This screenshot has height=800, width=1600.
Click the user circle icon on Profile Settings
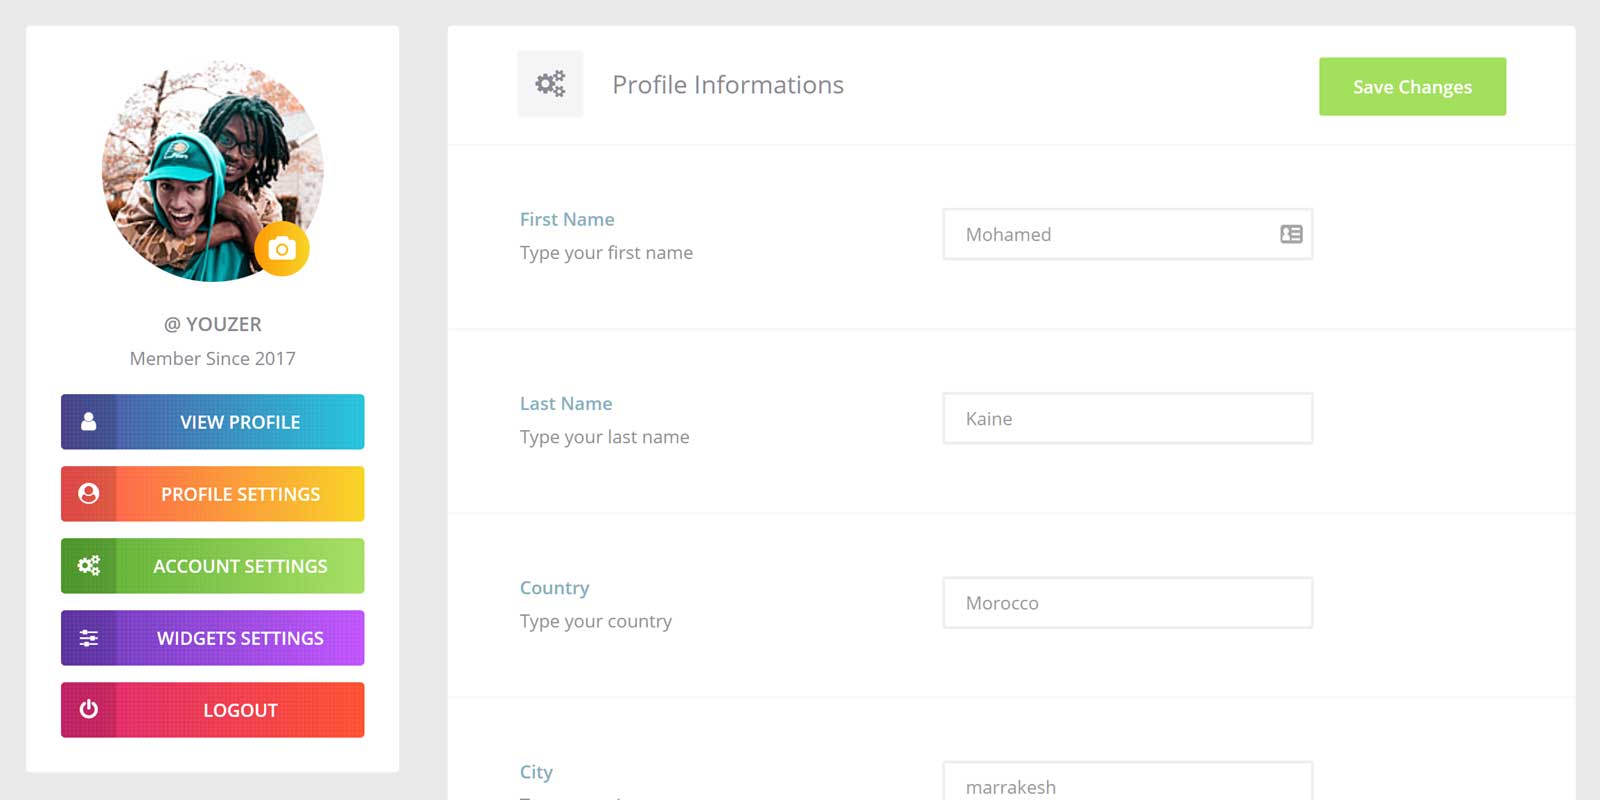coord(89,494)
